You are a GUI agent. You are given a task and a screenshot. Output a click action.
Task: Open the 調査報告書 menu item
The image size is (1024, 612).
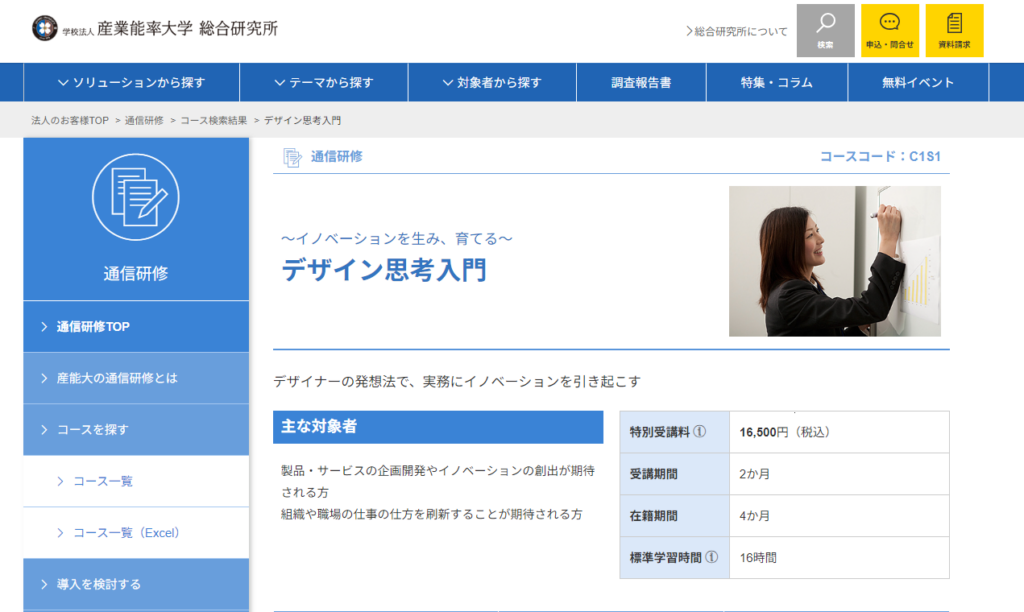click(x=641, y=83)
